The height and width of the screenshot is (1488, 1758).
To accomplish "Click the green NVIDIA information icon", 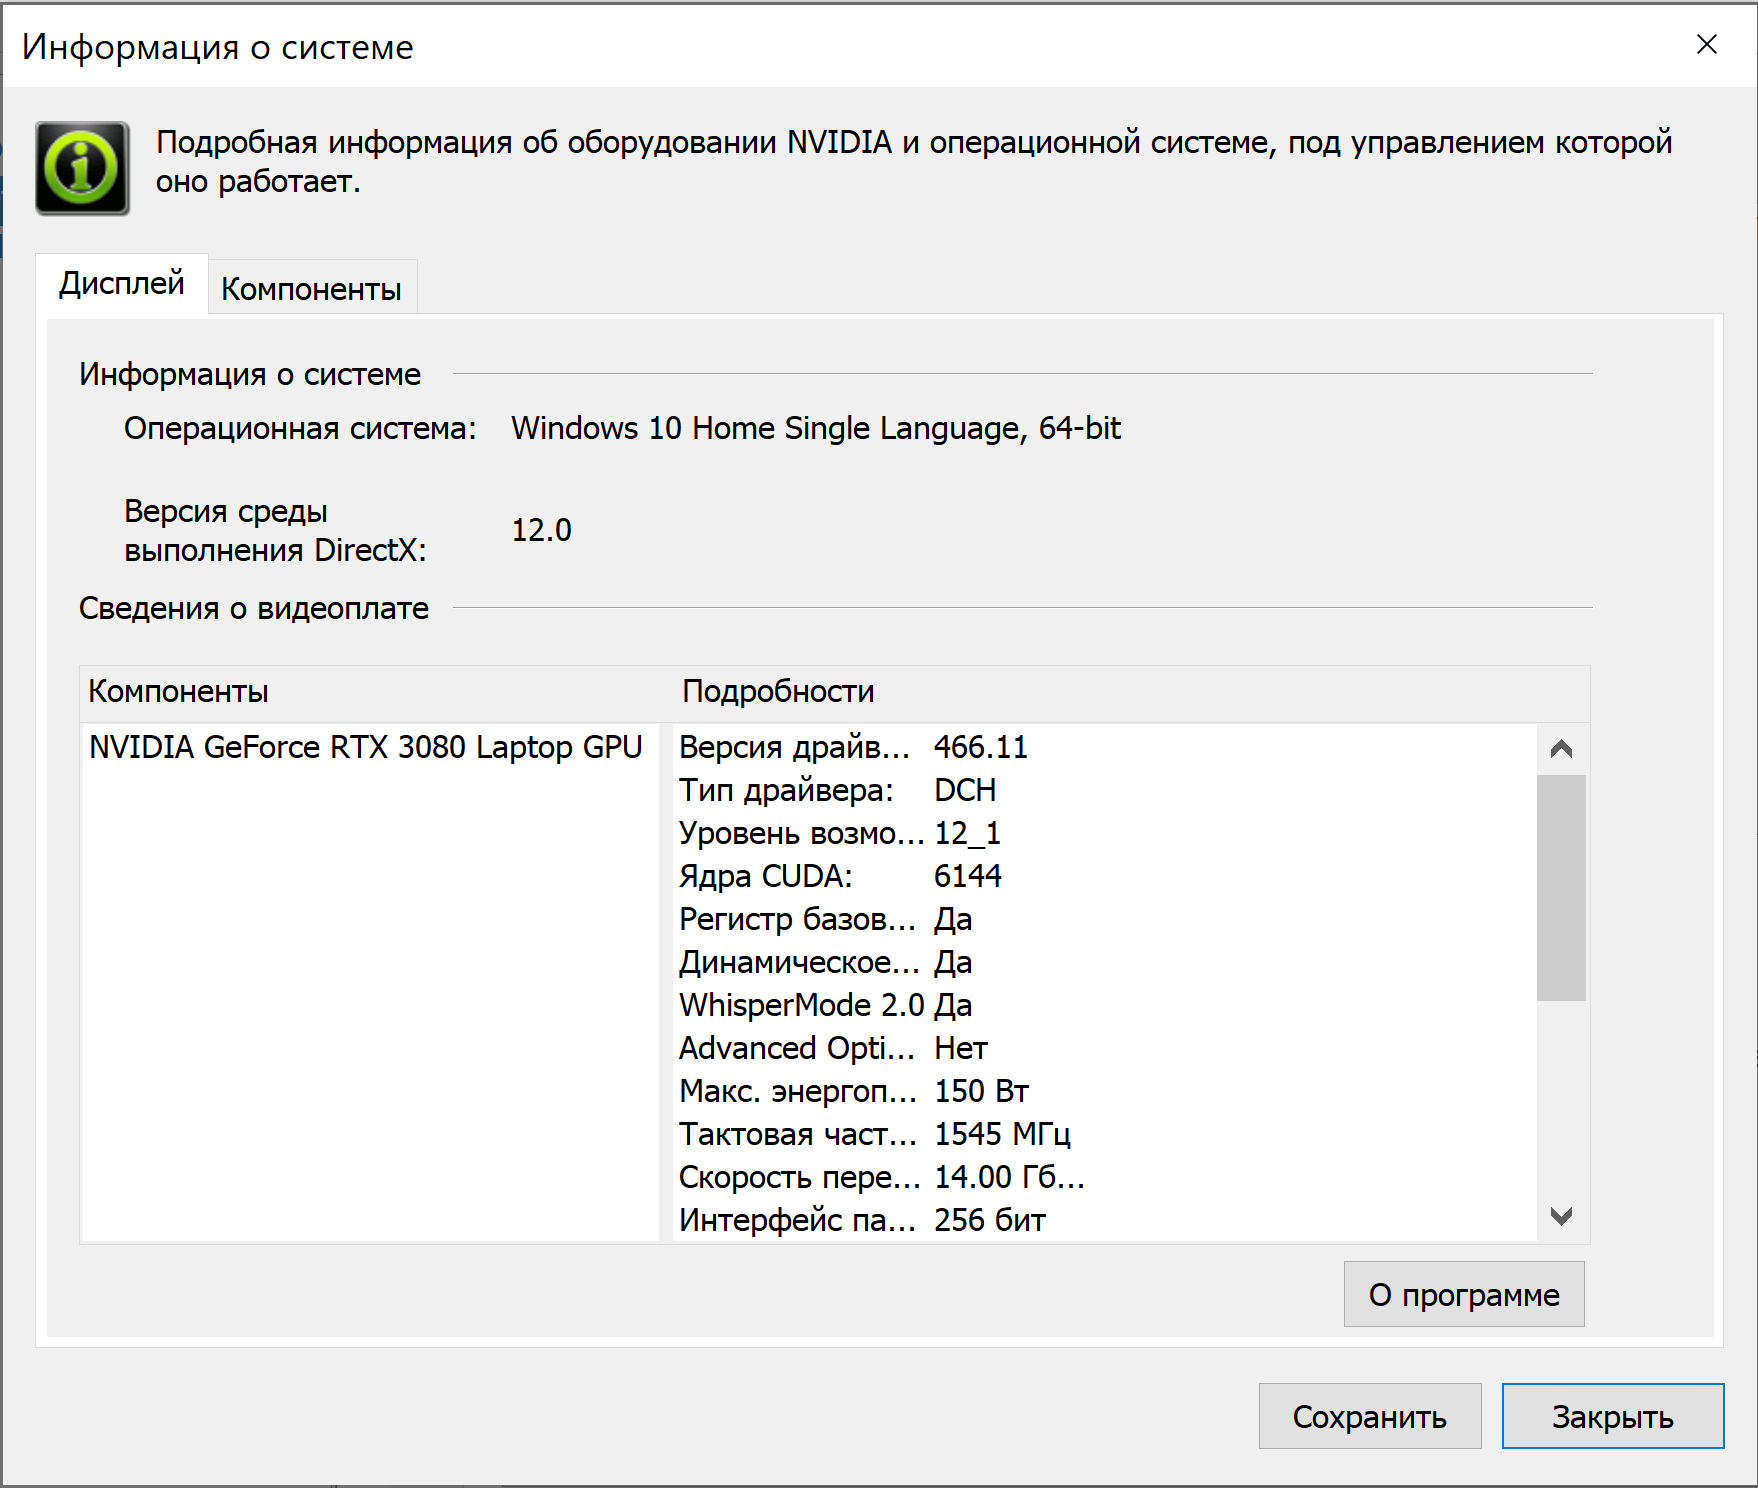I will pos(82,168).
